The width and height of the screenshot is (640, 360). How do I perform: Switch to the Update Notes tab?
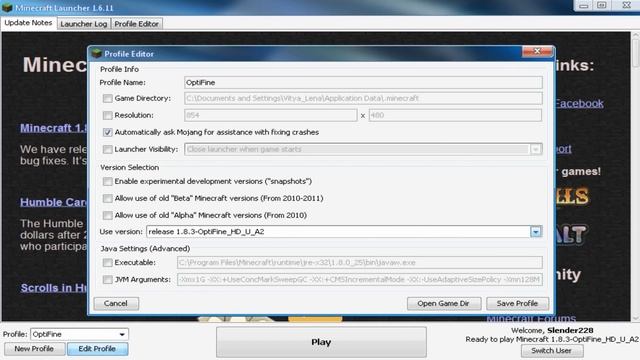(29, 23)
